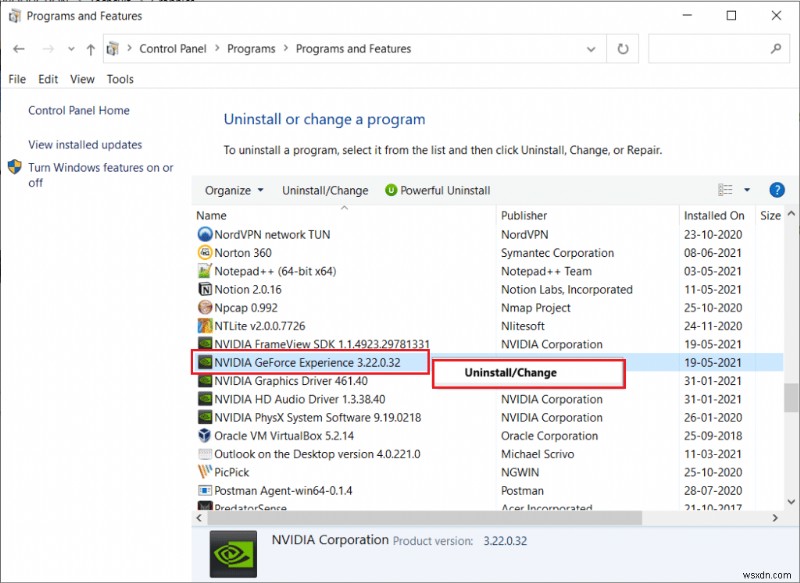Click the Powerful Uninstall toolbar button
This screenshot has height=583, width=800.
pyautogui.click(x=437, y=190)
